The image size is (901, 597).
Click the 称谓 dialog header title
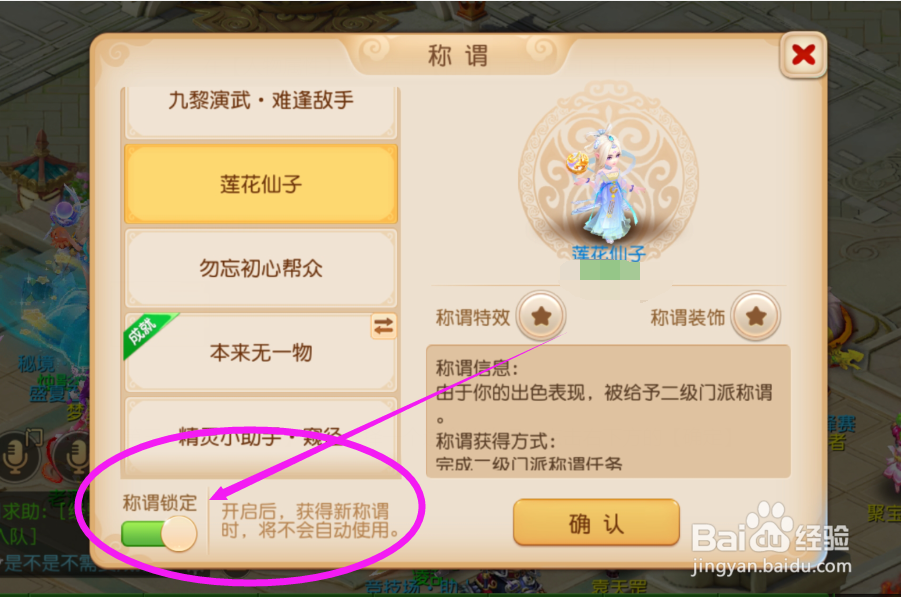pos(458,56)
